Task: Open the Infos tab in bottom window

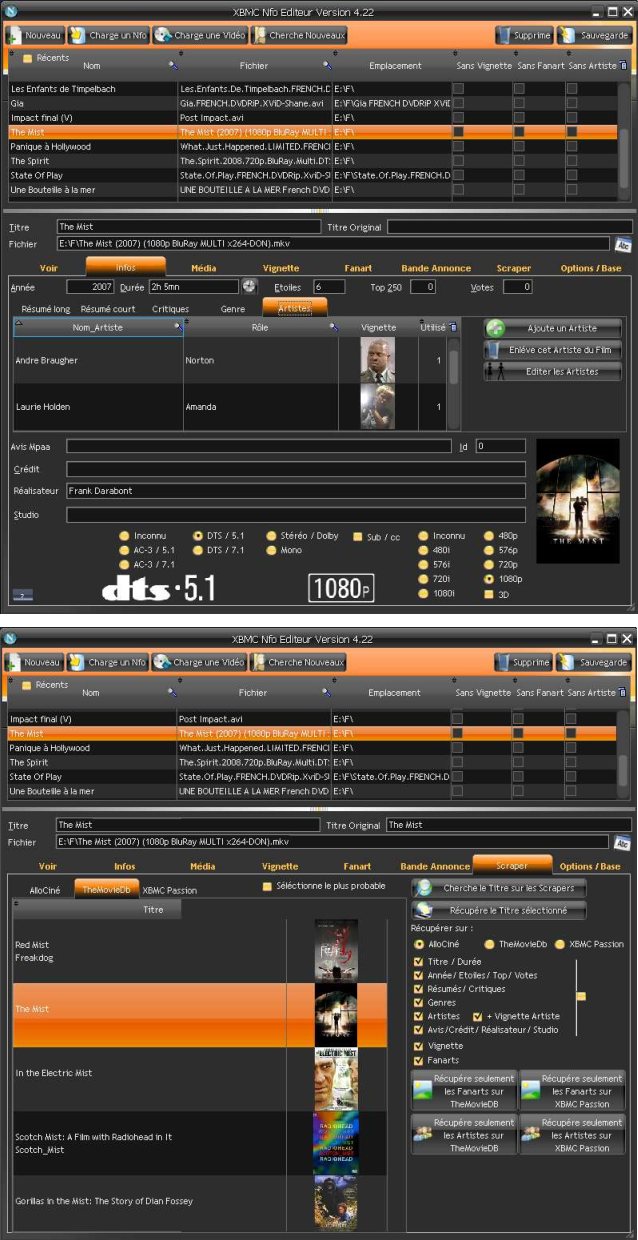Action: (x=125, y=866)
